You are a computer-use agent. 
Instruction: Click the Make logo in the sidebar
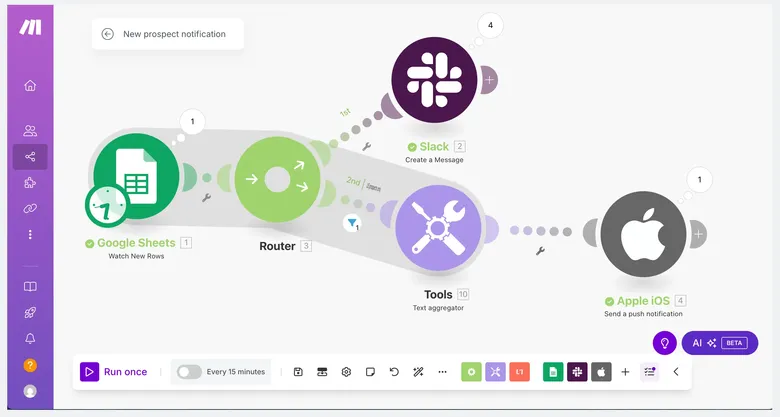click(x=30, y=27)
